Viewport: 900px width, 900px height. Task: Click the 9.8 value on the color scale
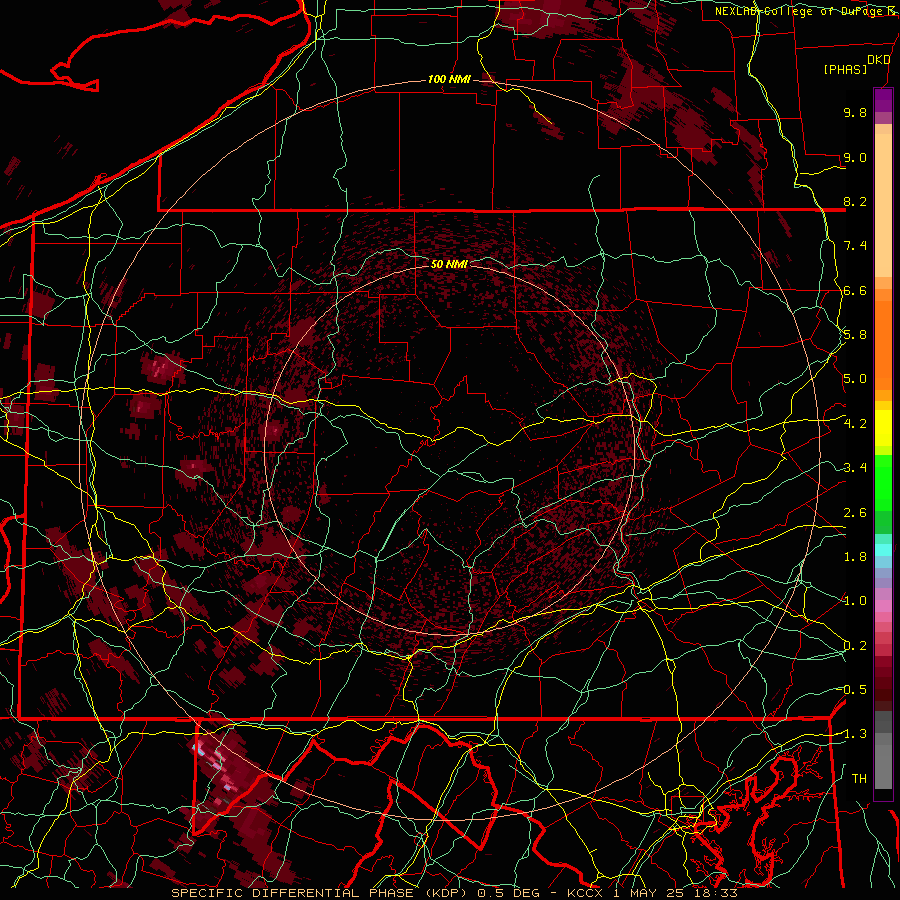[855, 112]
